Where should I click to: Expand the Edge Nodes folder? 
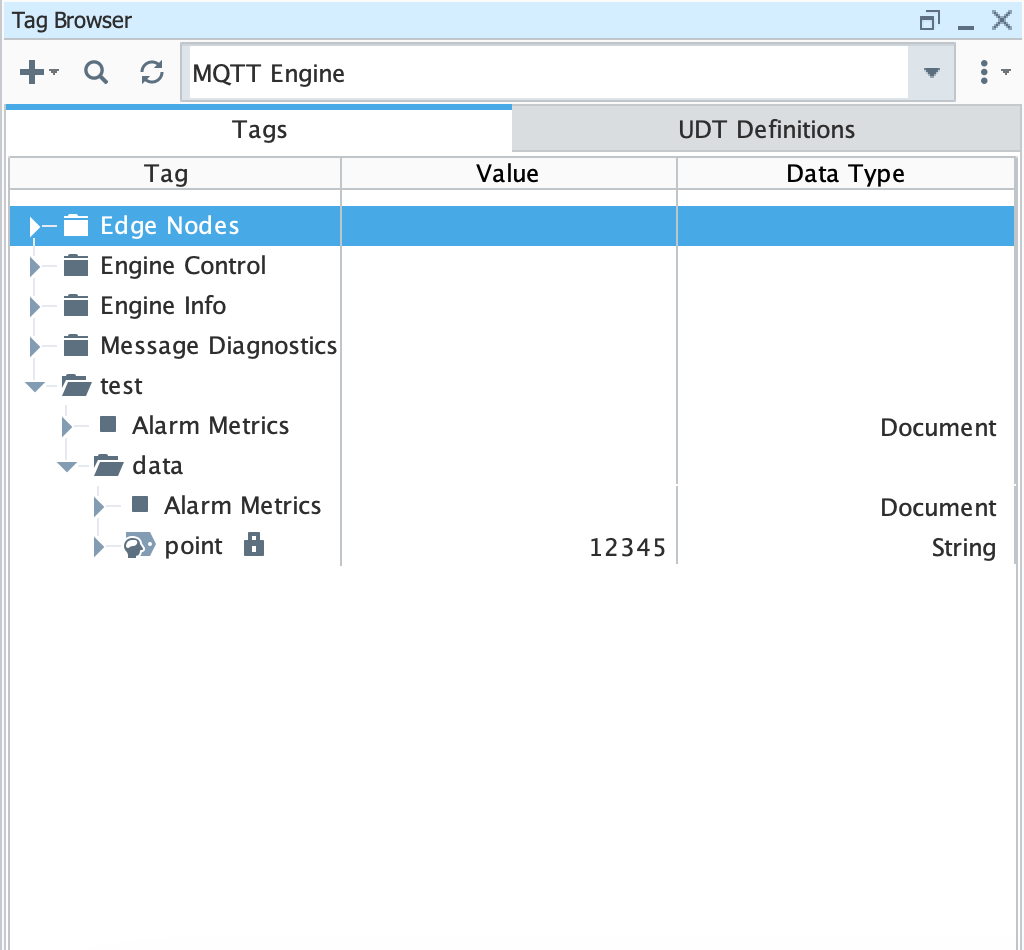[x=35, y=227]
